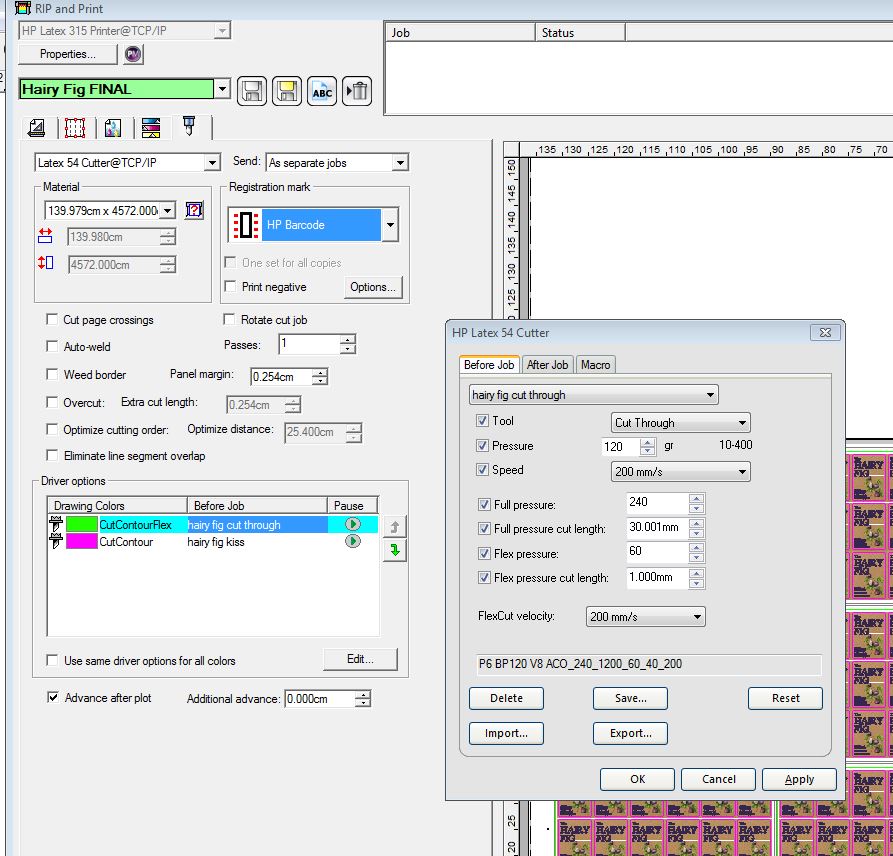The image size is (893, 856).
Task: Increase Pressure value with up stepper
Action: [x=648, y=443]
